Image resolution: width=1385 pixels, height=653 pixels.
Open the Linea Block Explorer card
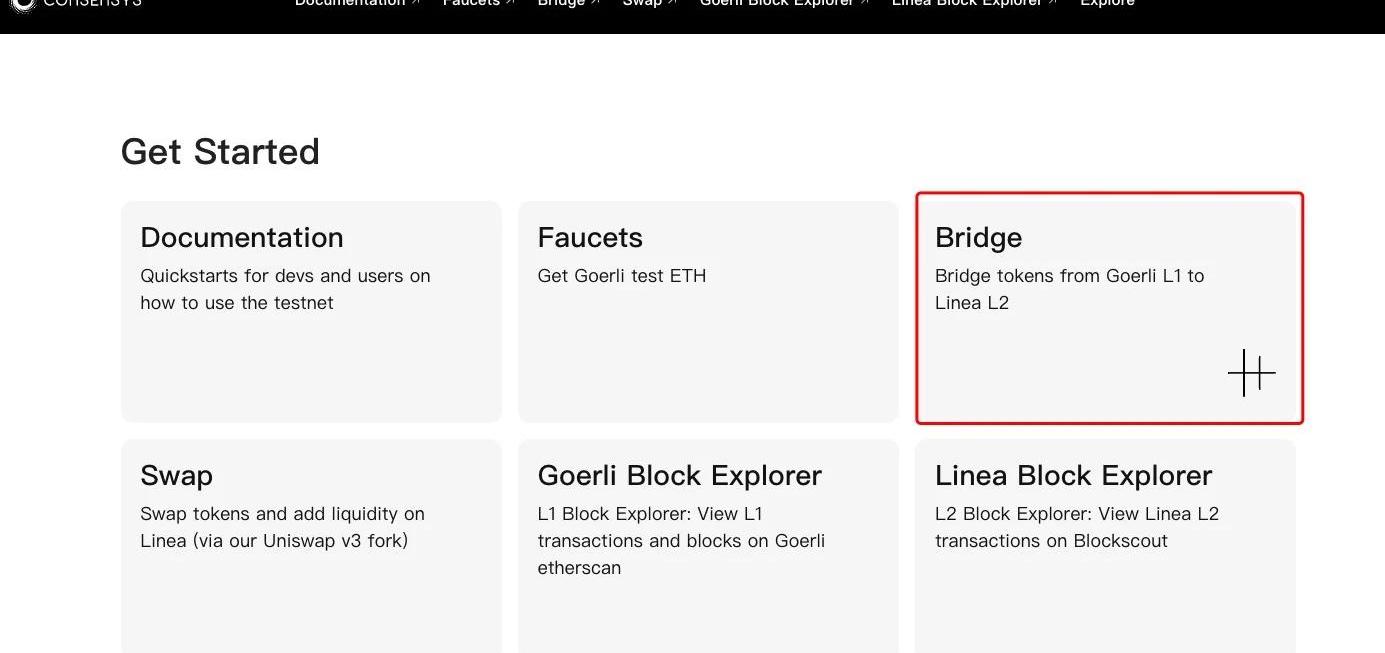click(1105, 546)
